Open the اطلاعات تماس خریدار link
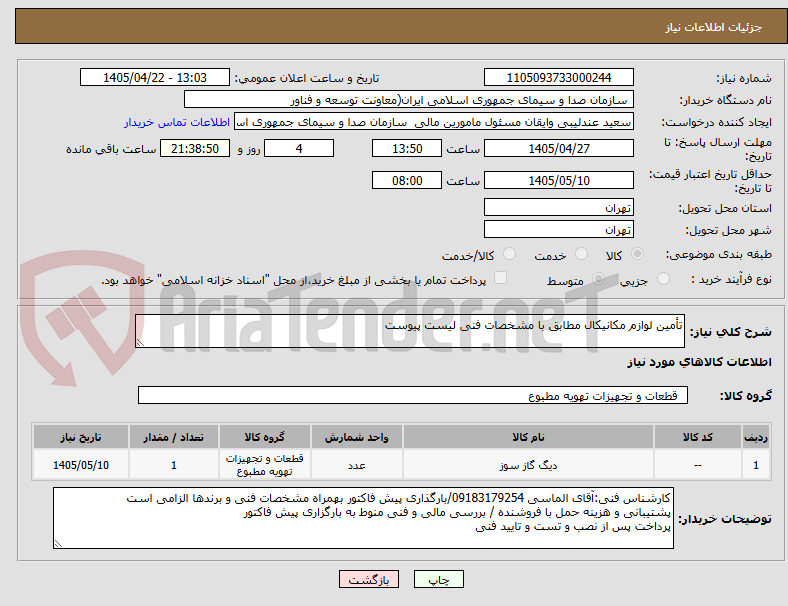The image size is (788, 606). [177, 122]
